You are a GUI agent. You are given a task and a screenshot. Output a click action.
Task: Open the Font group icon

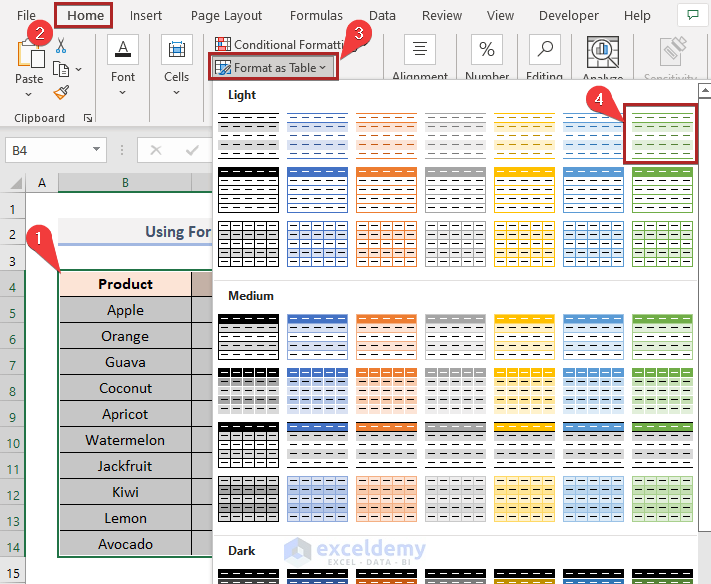tap(123, 51)
